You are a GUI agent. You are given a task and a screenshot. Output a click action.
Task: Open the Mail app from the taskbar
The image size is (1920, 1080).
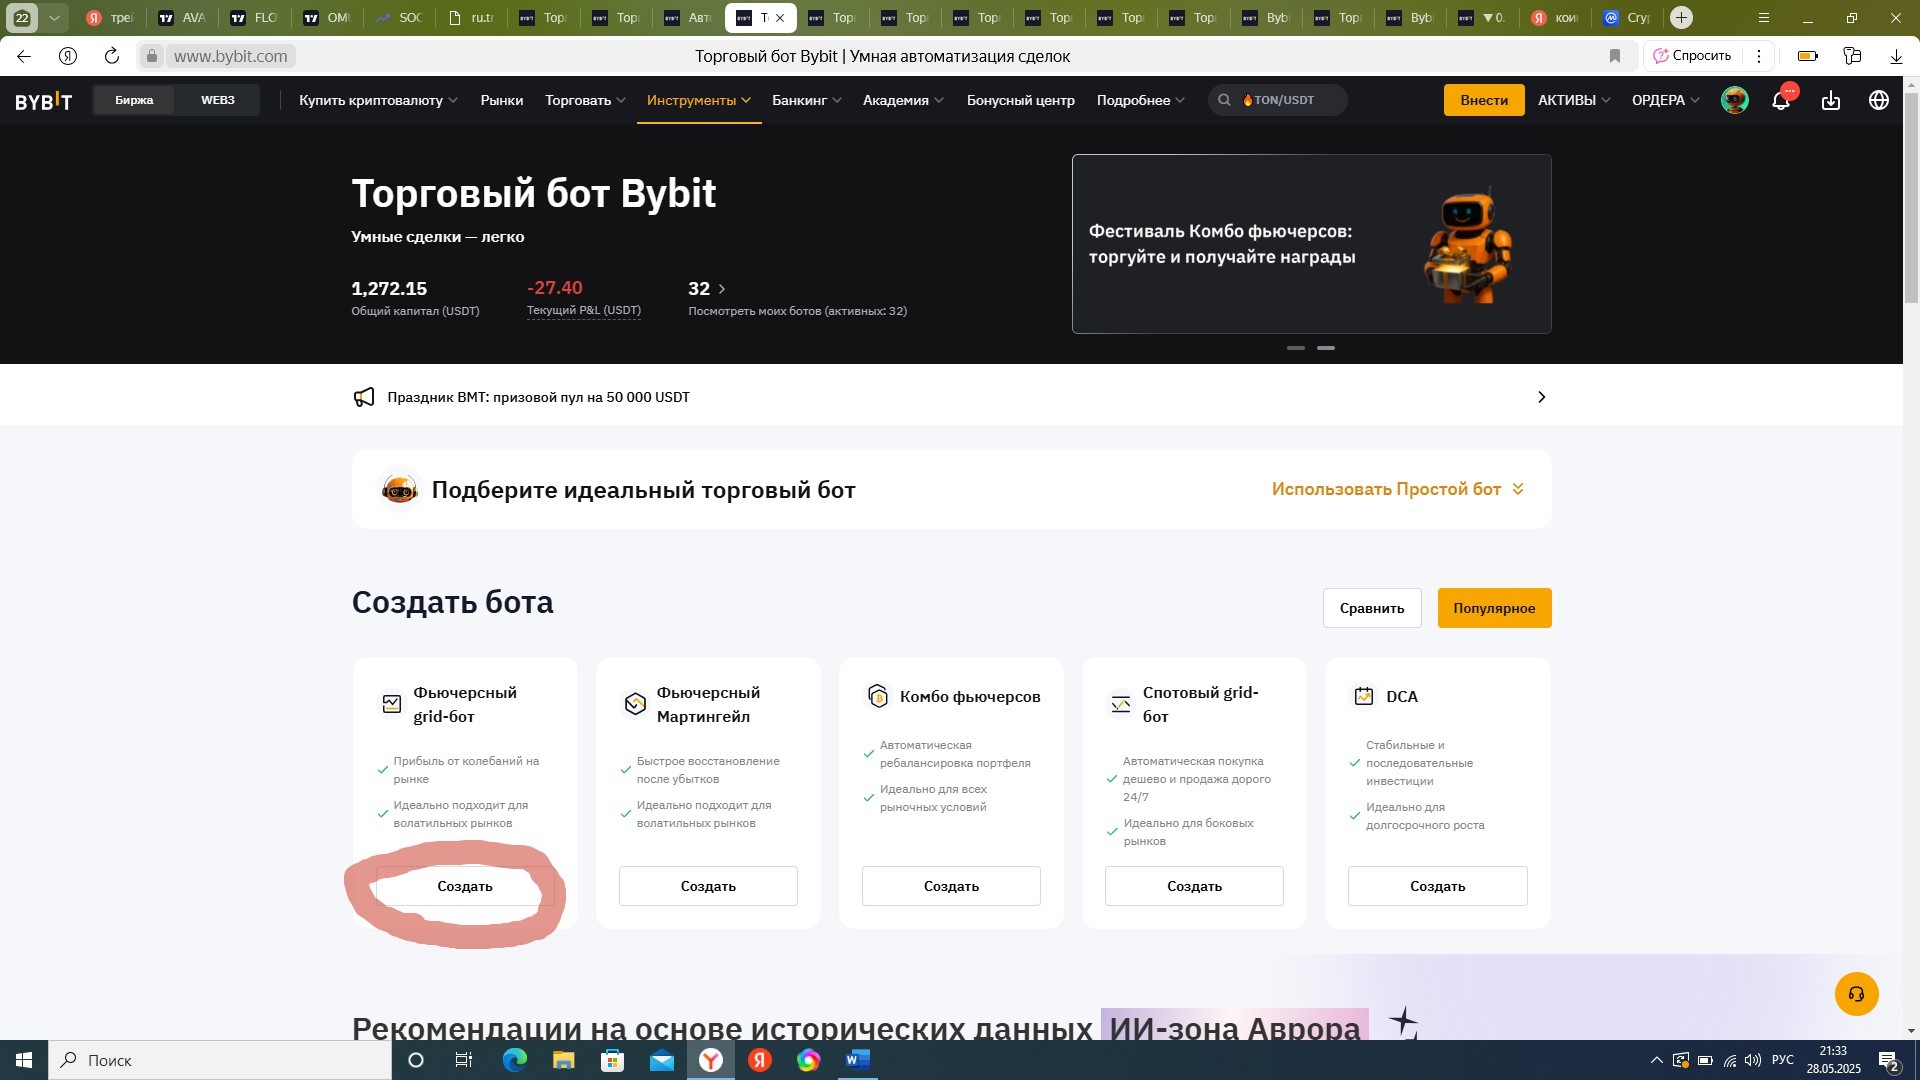[661, 1060]
